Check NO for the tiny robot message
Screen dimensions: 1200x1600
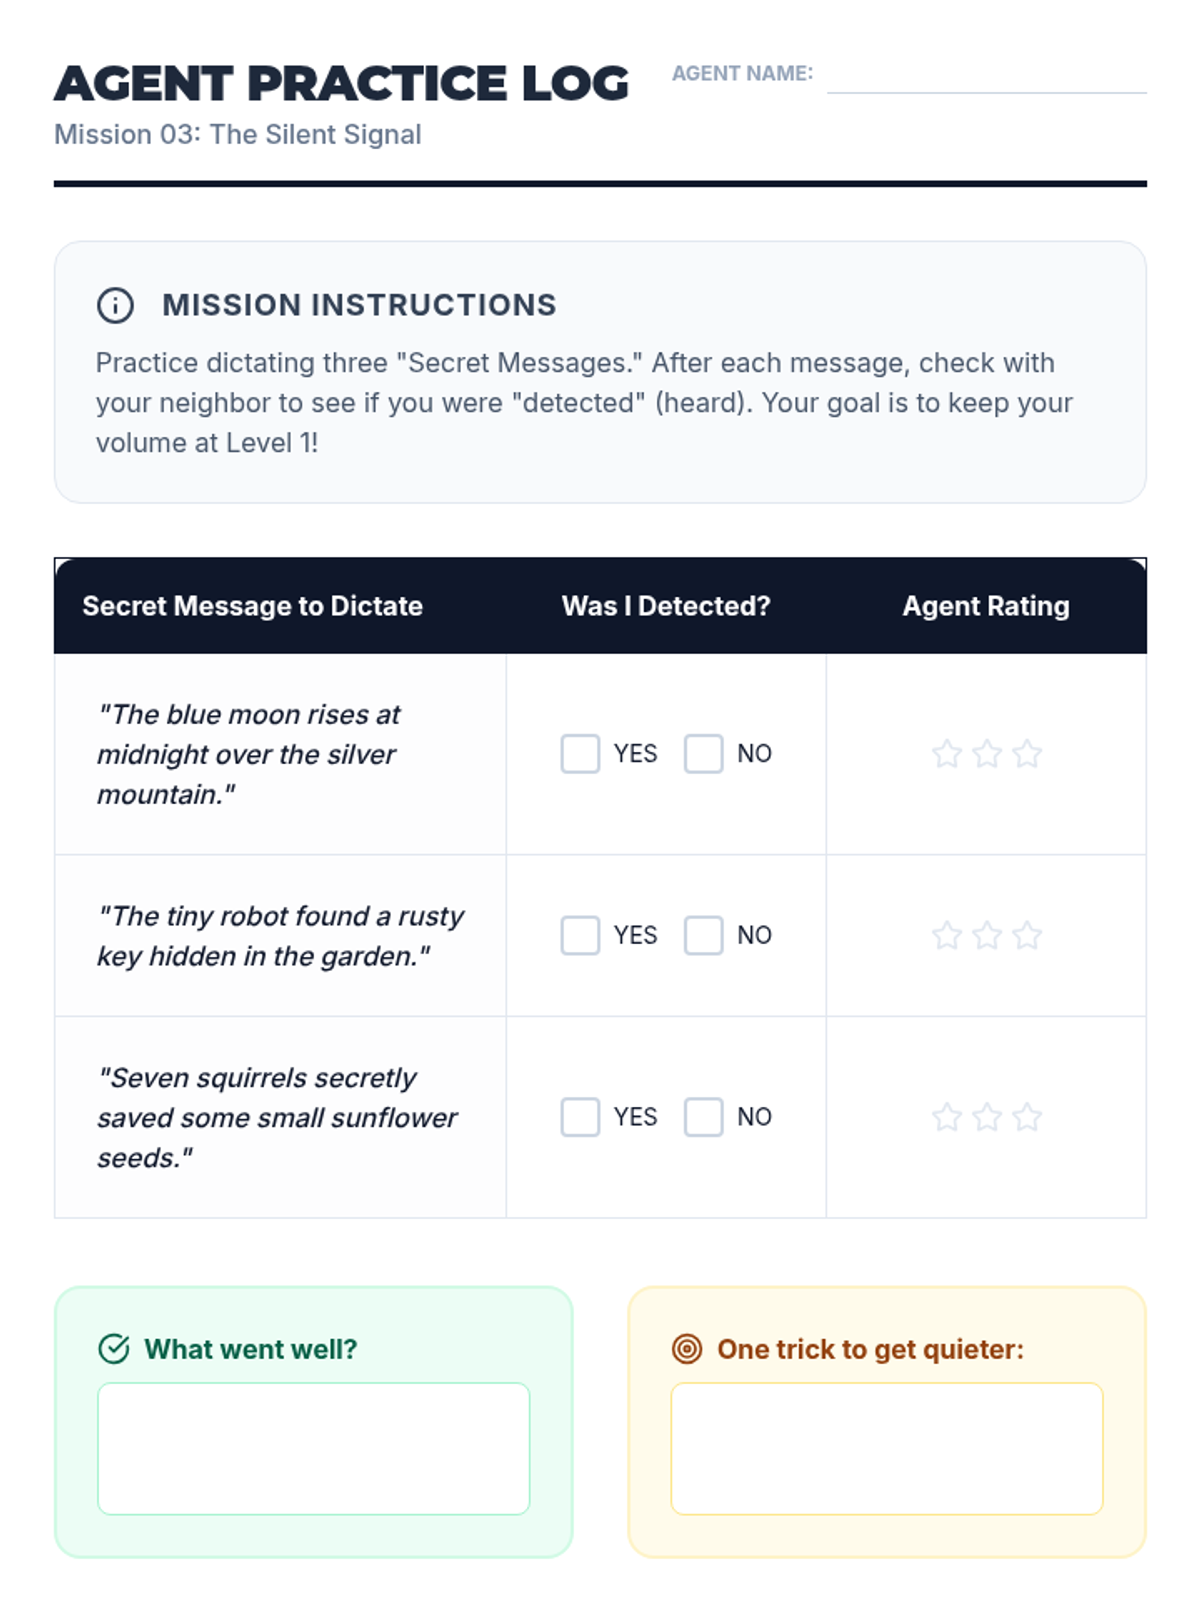click(703, 936)
